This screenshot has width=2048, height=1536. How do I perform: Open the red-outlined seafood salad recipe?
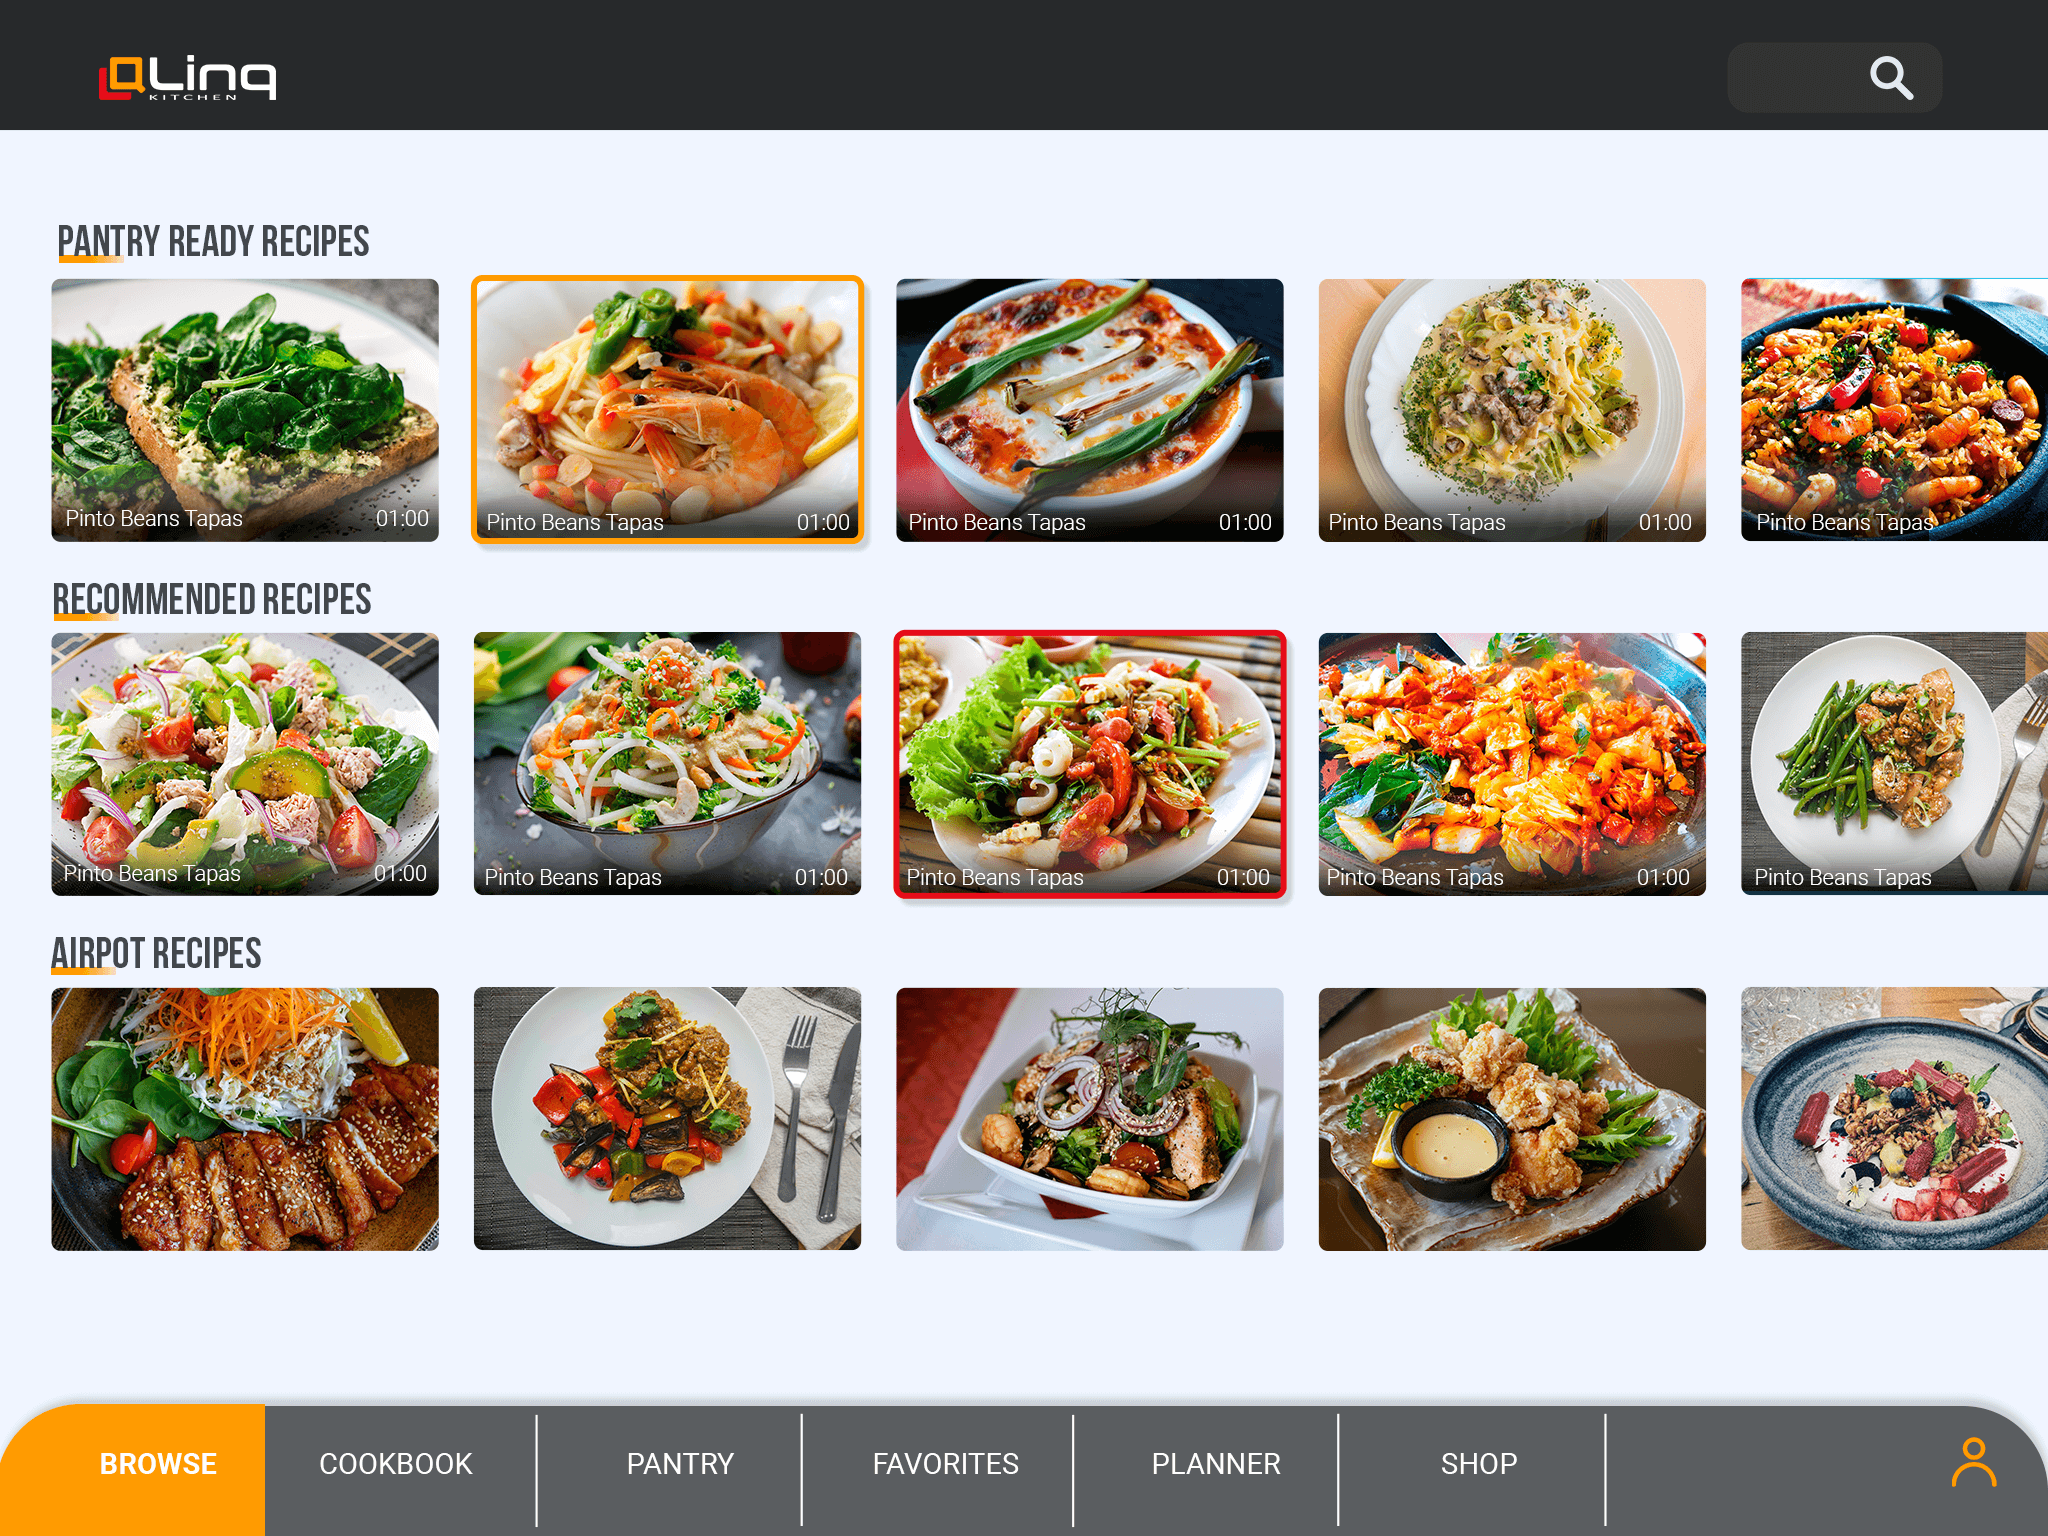(1089, 764)
